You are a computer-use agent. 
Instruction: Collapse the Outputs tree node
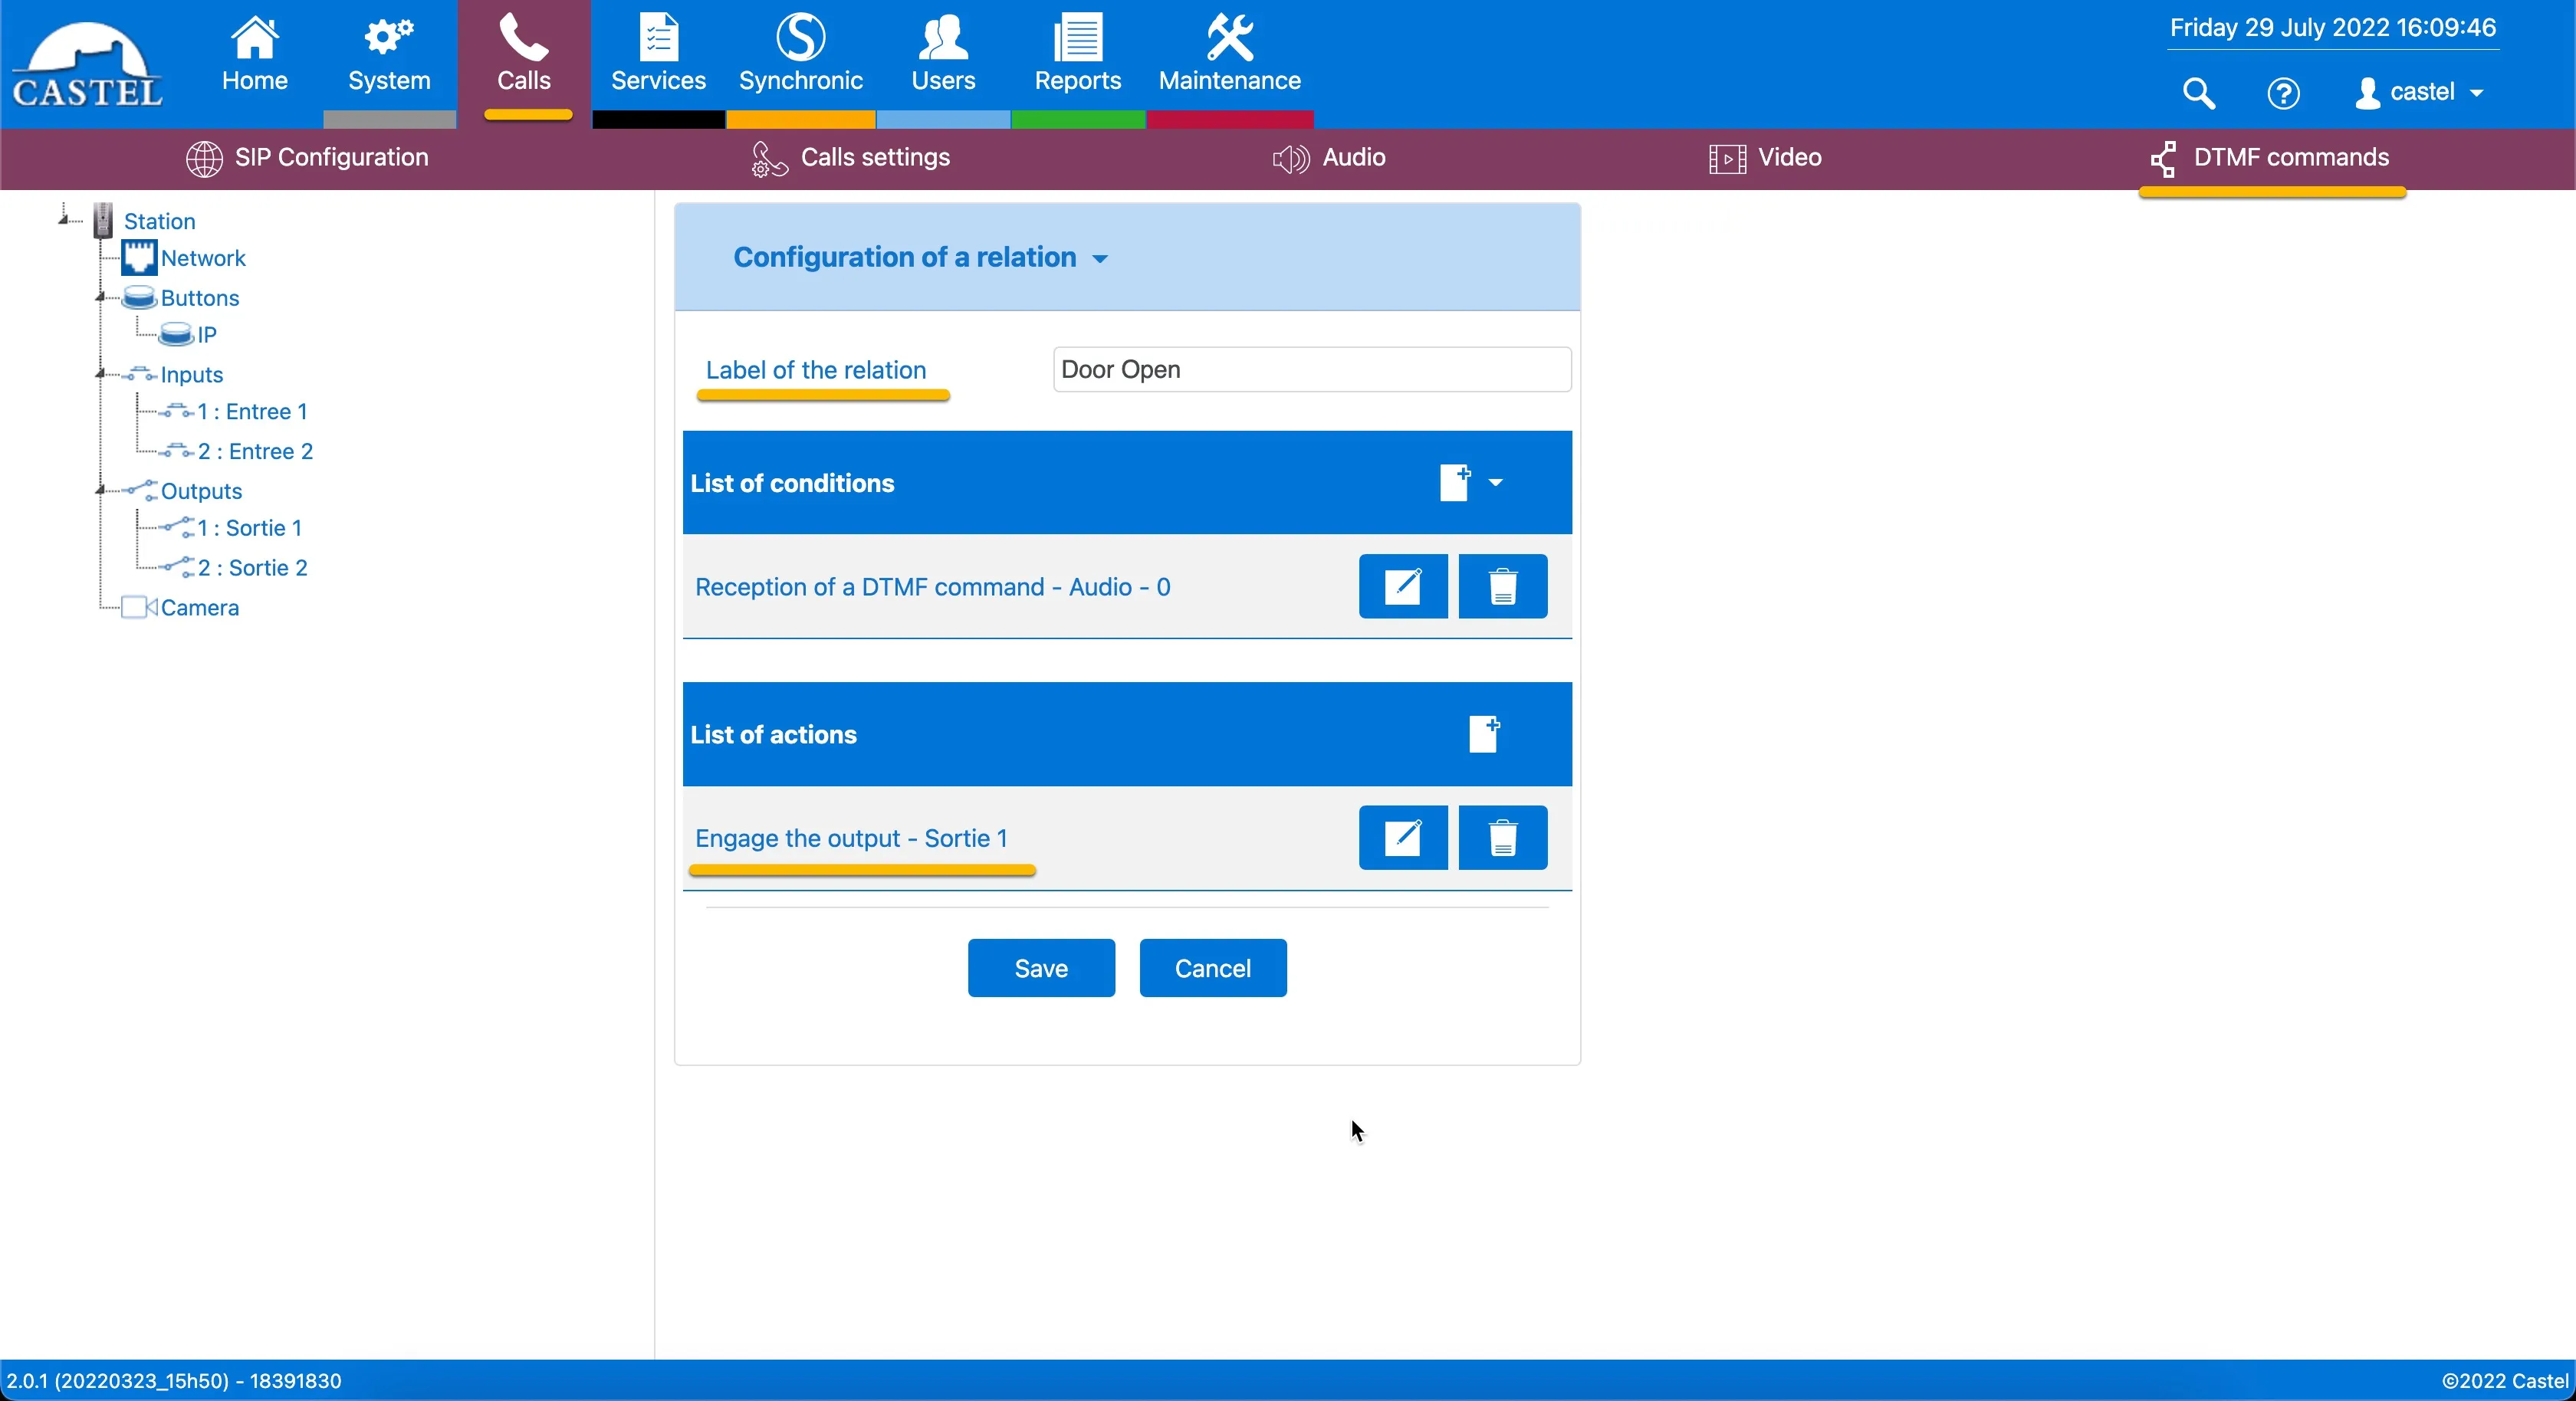[x=100, y=490]
